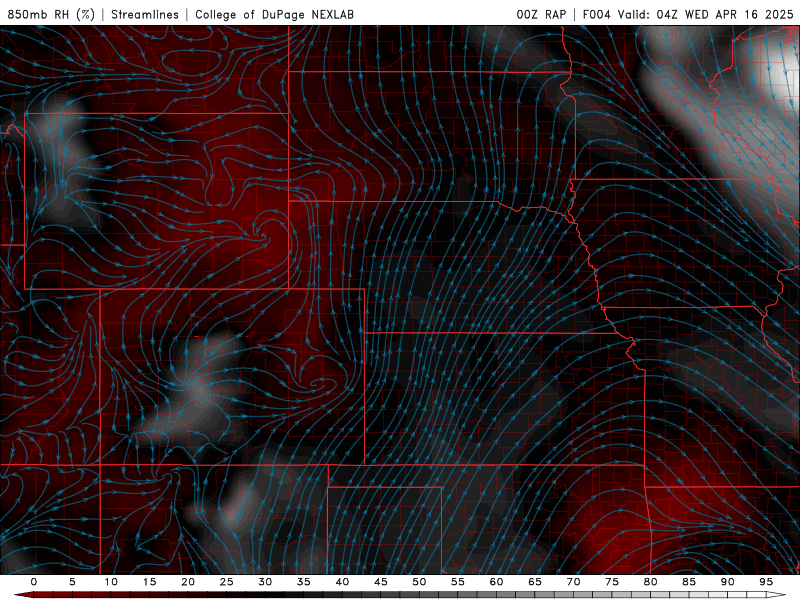Click the "Streamlines" label in the header
The height and width of the screenshot is (600, 800).
(145, 14)
